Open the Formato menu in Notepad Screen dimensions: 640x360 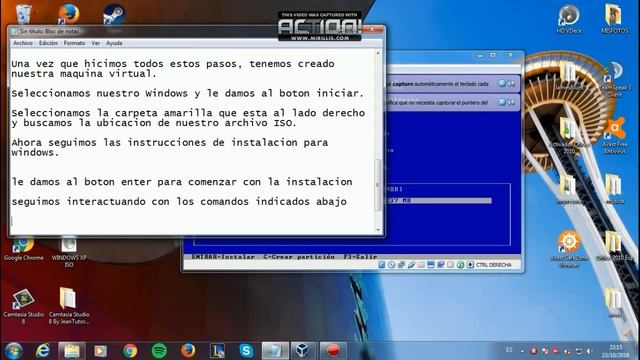pos(74,43)
